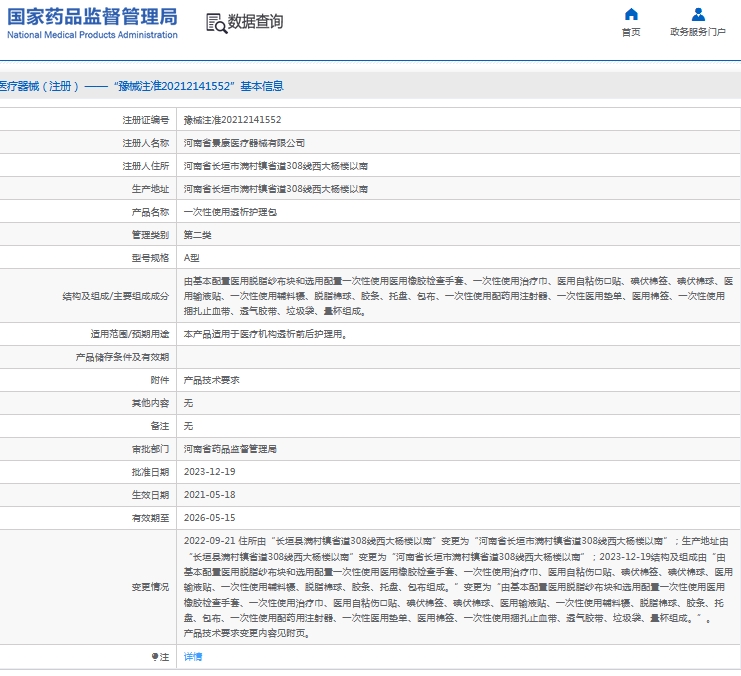
Task: Click the 数据查询 heading text
Action: point(255,21)
